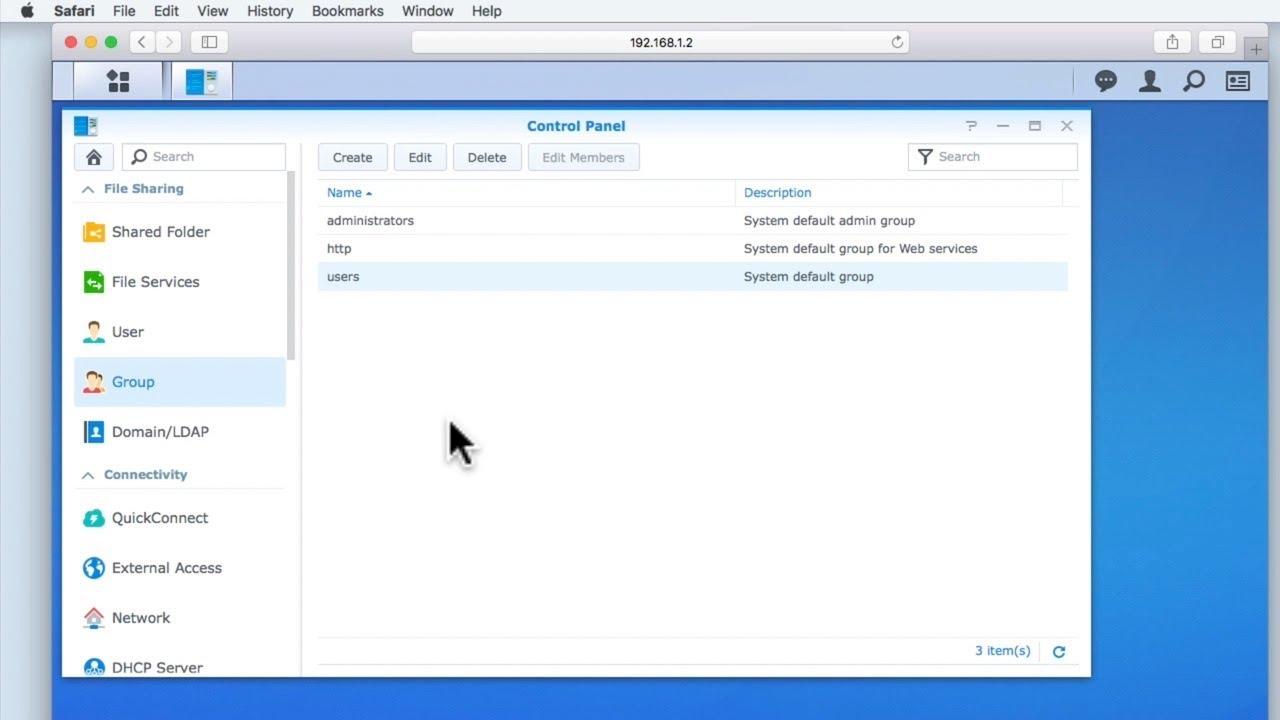Open External Access settings
Screen dimensions: 1280x720
180,568
